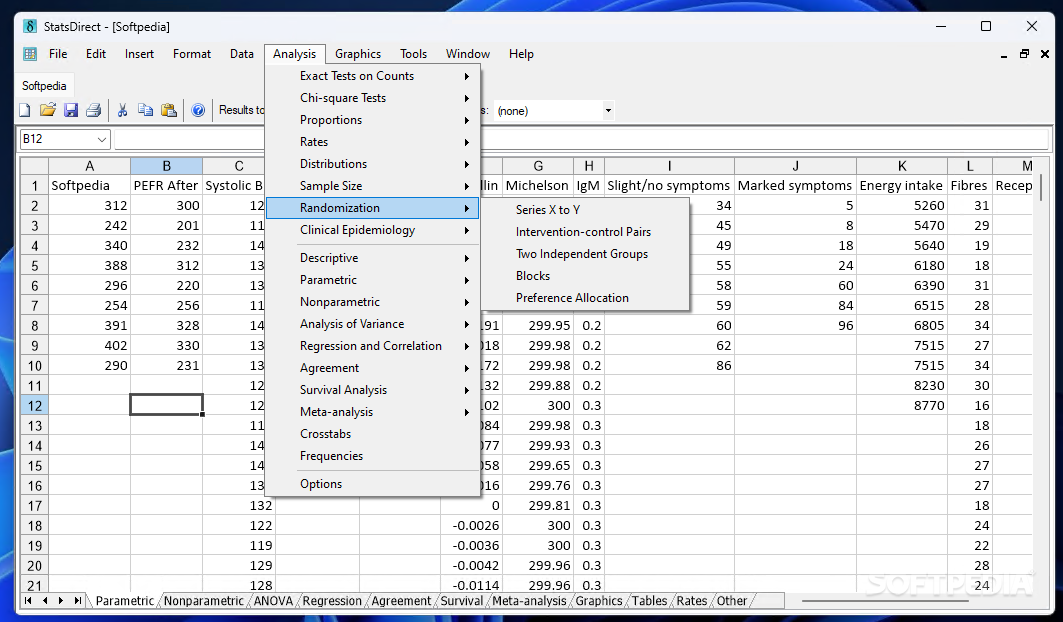Open Options in Analysis menu
1063x622 pixels.
(372, 484)
